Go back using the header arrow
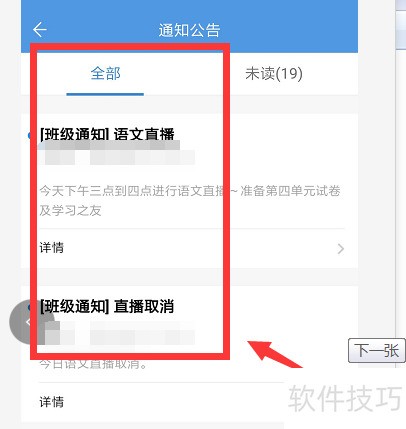Viewport: 406px width, 429px height. point(40,30)
